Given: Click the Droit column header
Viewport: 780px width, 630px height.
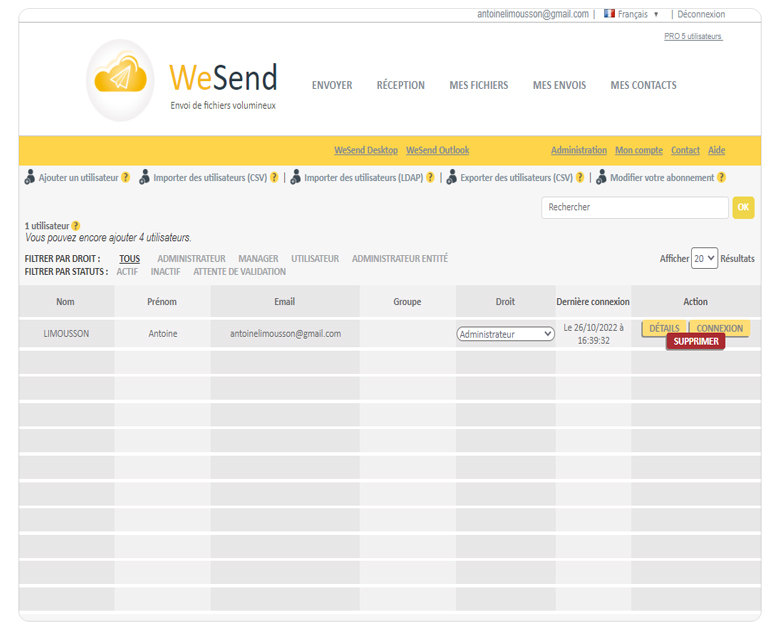Looking at the screenshot, I should click(x=505, y=302).
